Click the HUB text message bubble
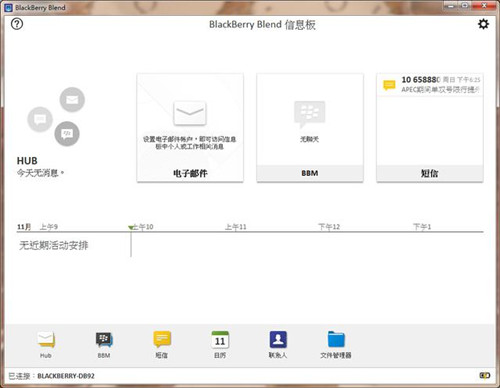The width and height of the screenshot is (500, 388). [40, 119]
